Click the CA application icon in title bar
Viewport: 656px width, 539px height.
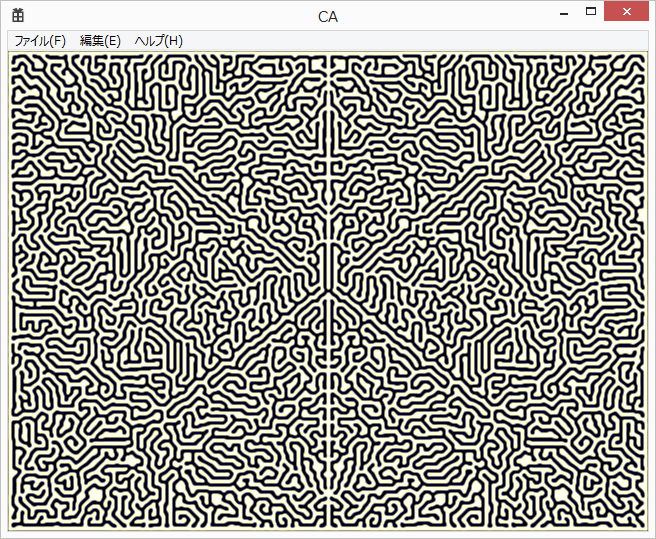point(18,15)
